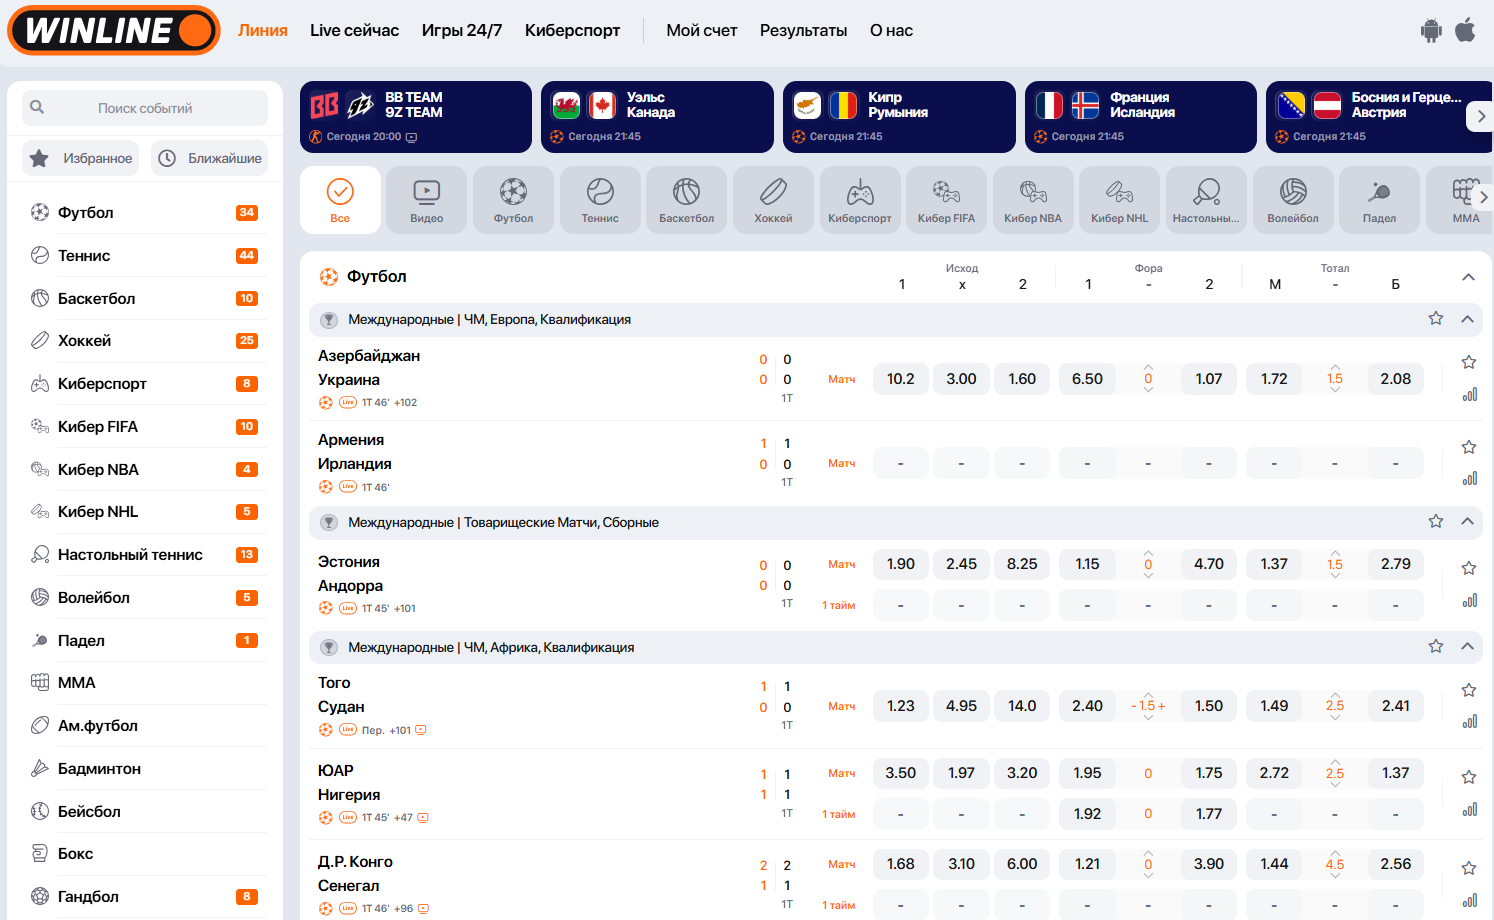This screenshot has width=1494, height=920.
Task: Go to Результаты page
Action: click(x=803, y=31)
